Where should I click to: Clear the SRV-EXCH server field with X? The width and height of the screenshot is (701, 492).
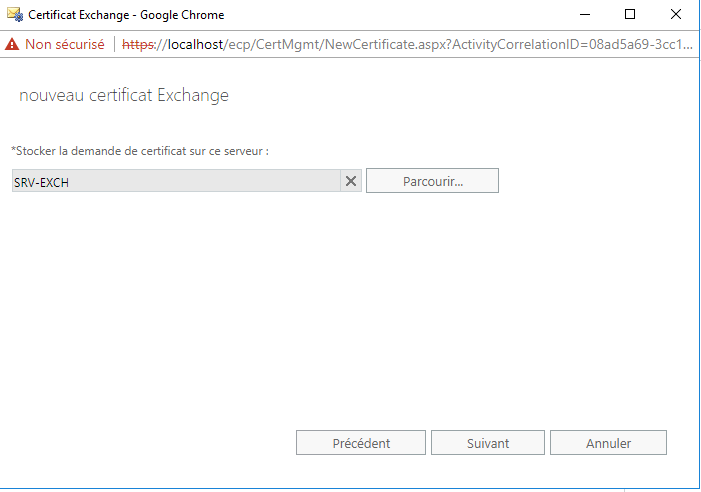pos(351,181)
